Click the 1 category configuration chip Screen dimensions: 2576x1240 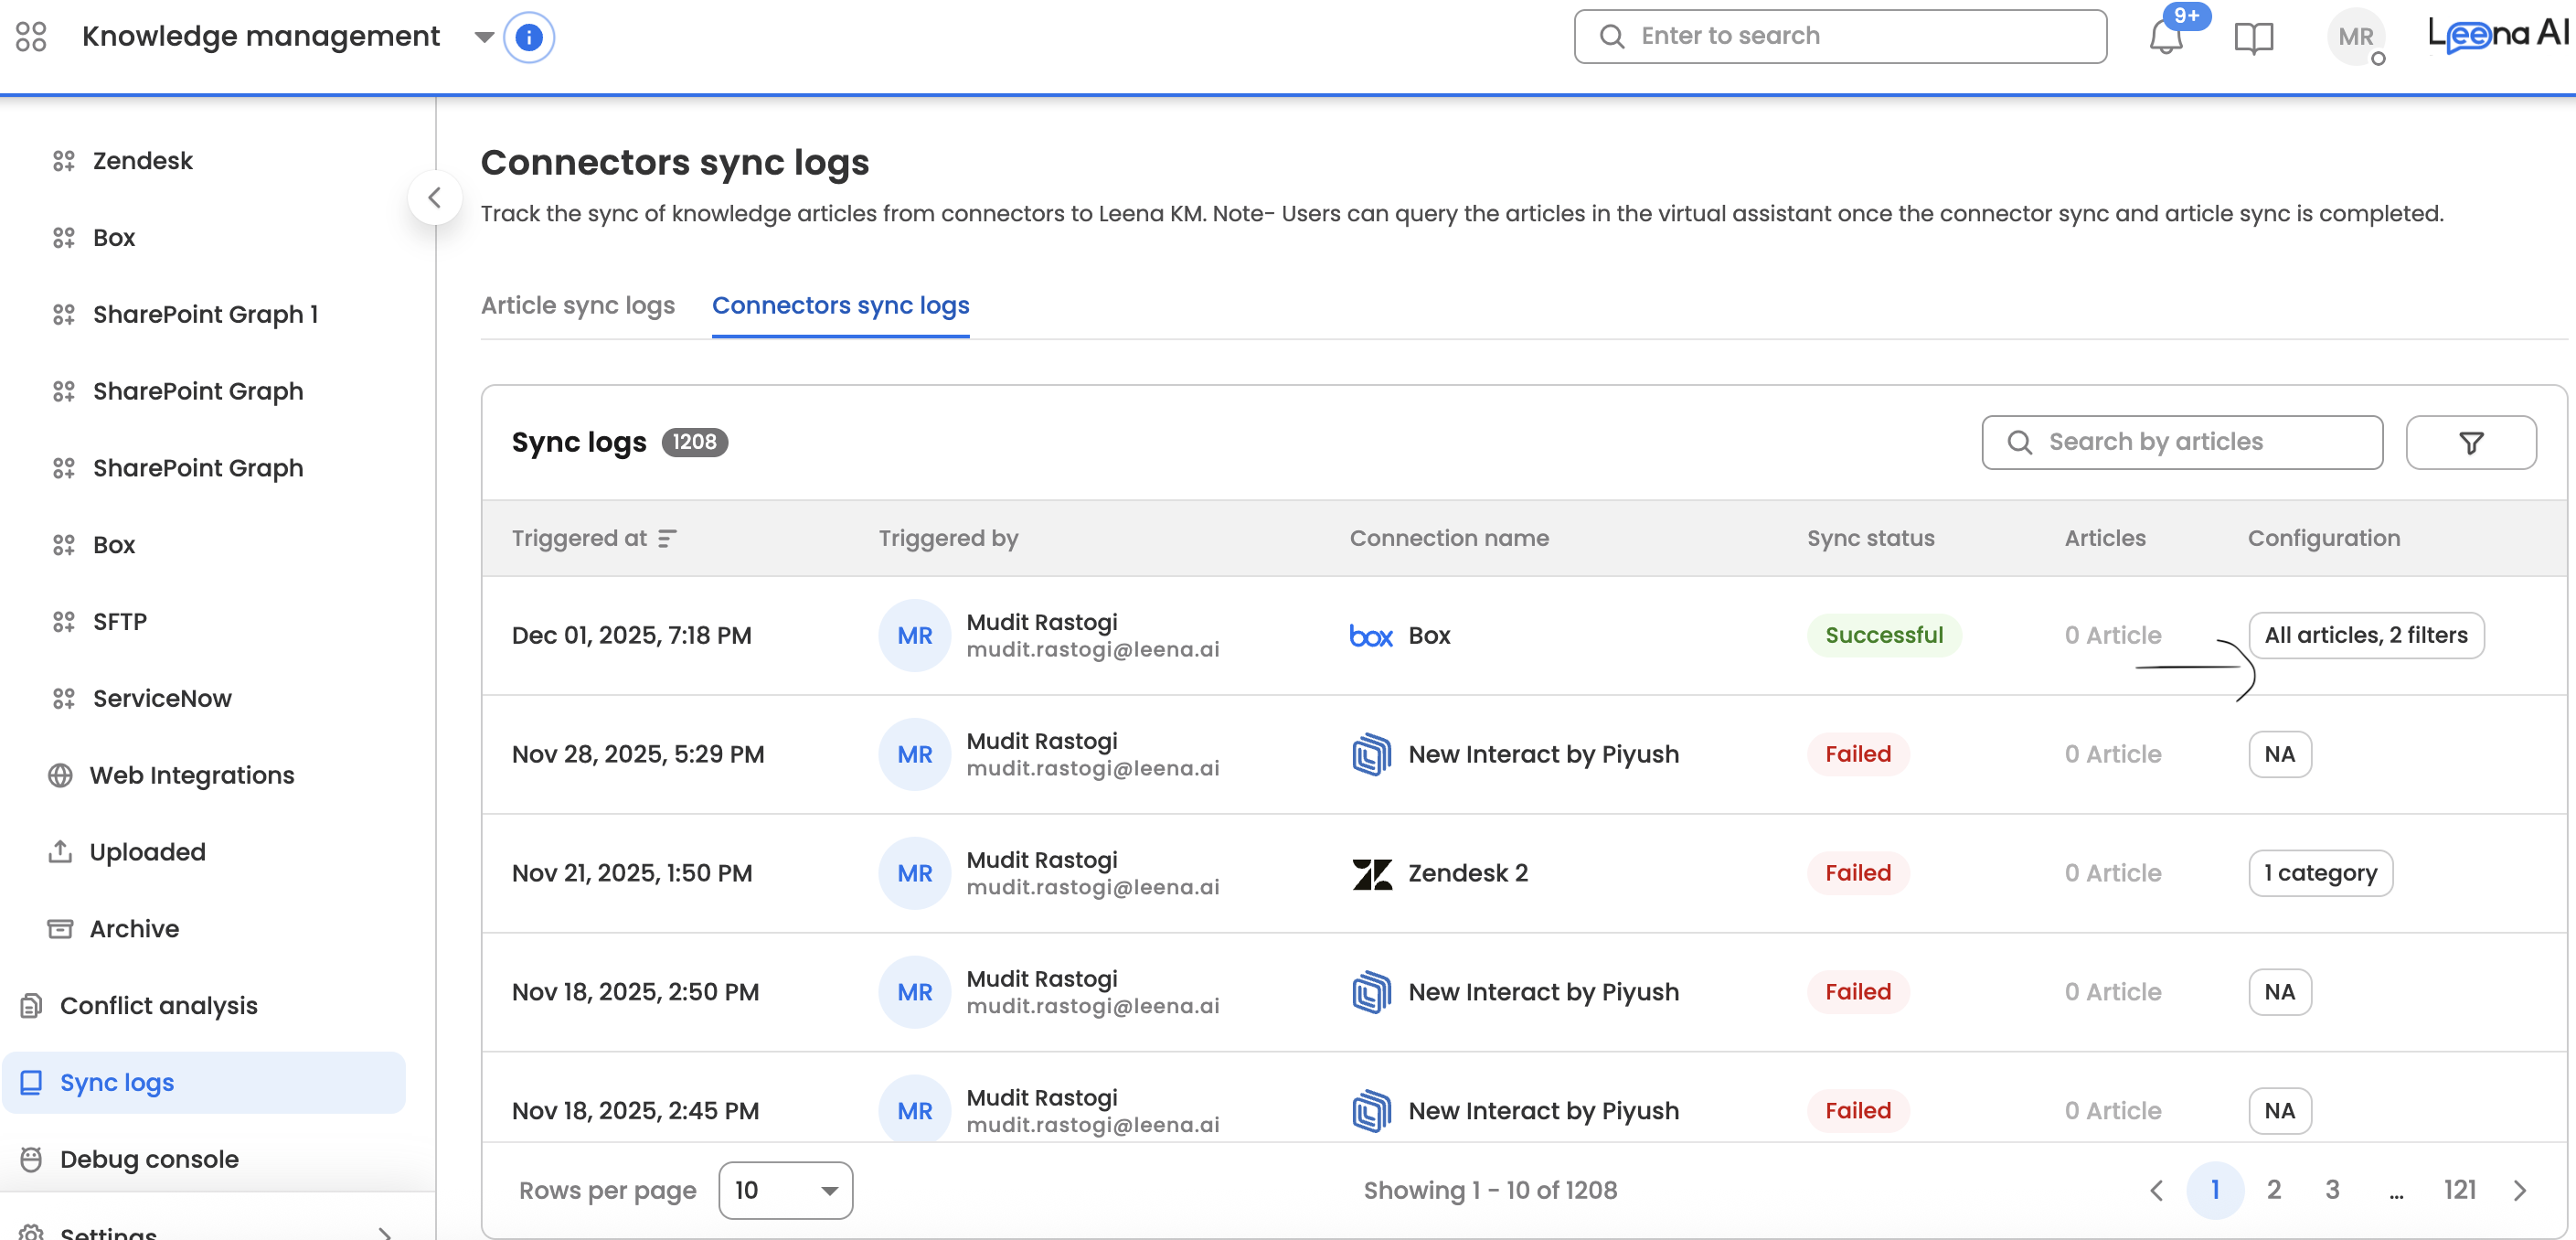2319,873
